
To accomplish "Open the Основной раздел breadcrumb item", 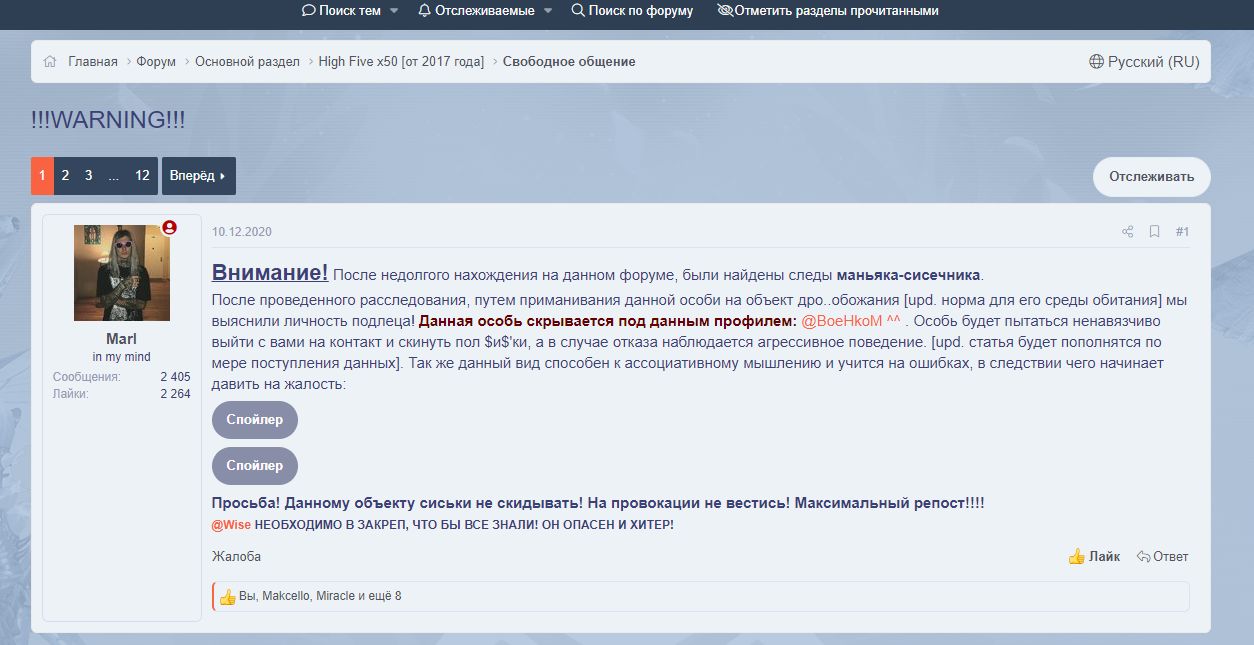I will pos(248,61).
